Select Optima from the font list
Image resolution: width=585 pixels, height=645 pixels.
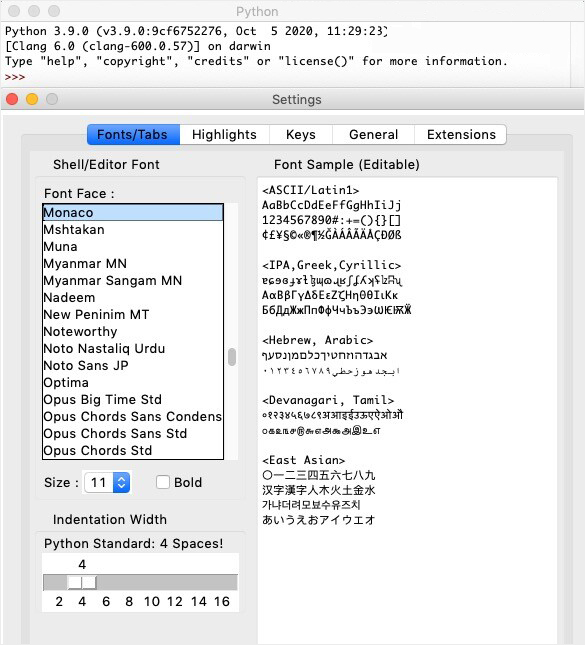(133, 383)
